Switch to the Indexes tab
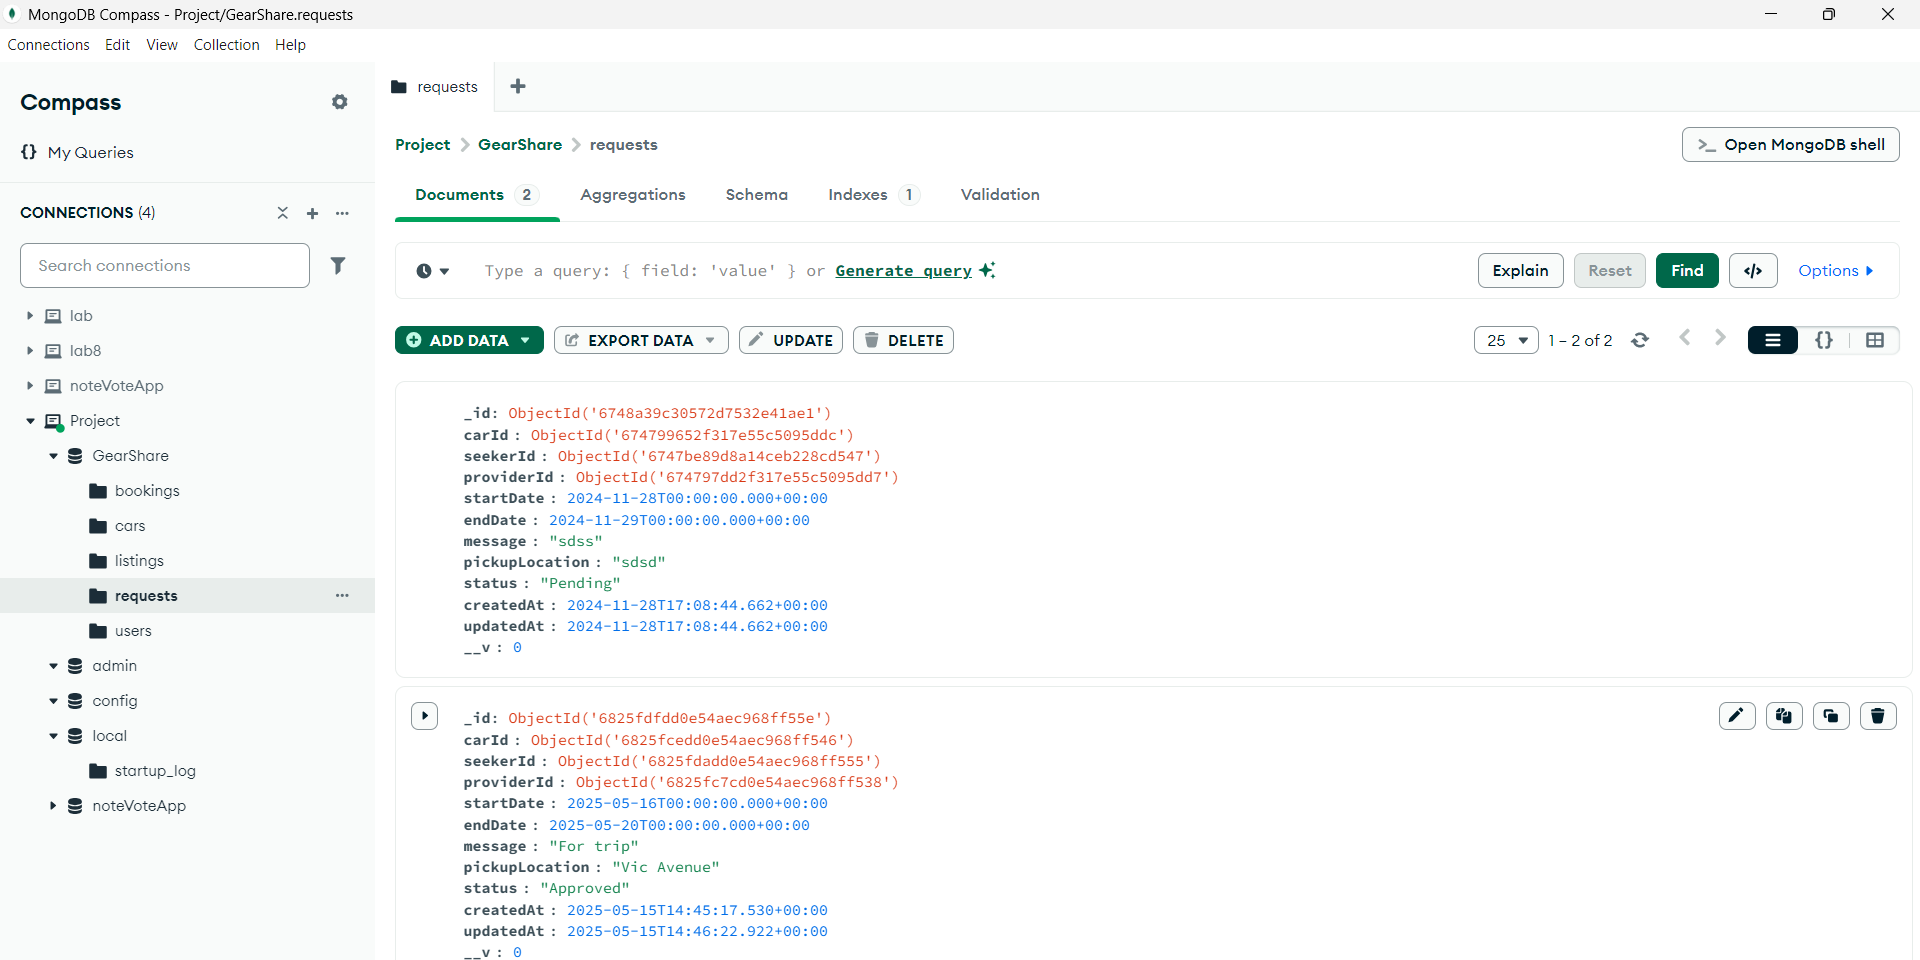The image size is (1920, 960). click(873, 195)
